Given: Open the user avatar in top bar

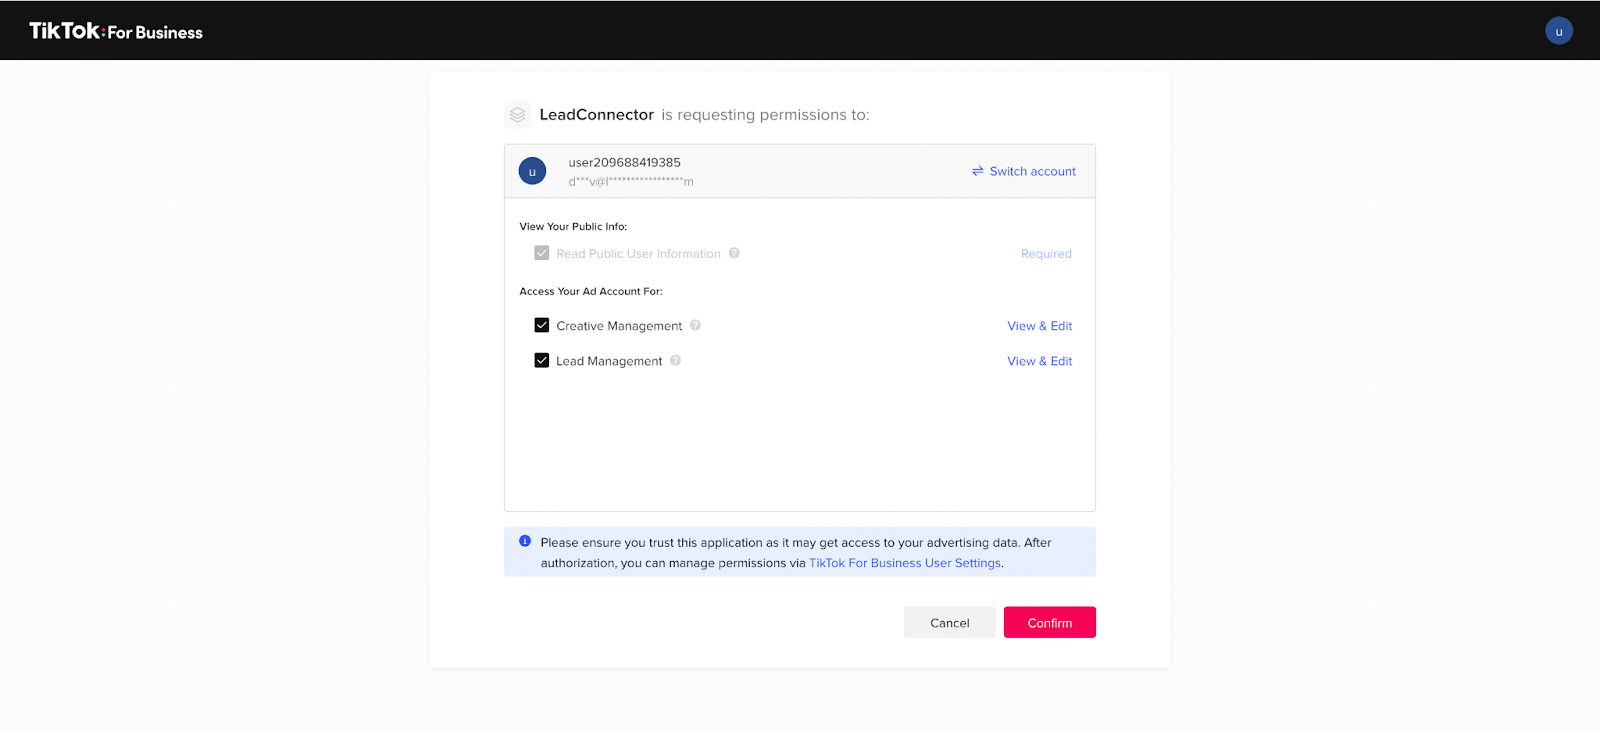Looking at the screenshot, I should [x=1559, y=31].
